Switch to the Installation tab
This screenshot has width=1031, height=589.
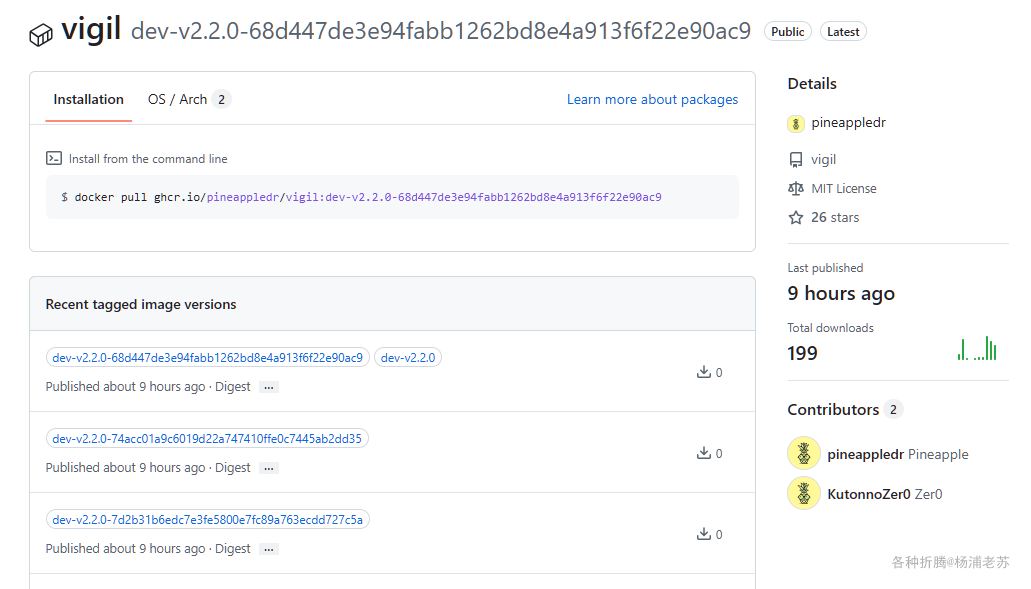tap(88, 99)
